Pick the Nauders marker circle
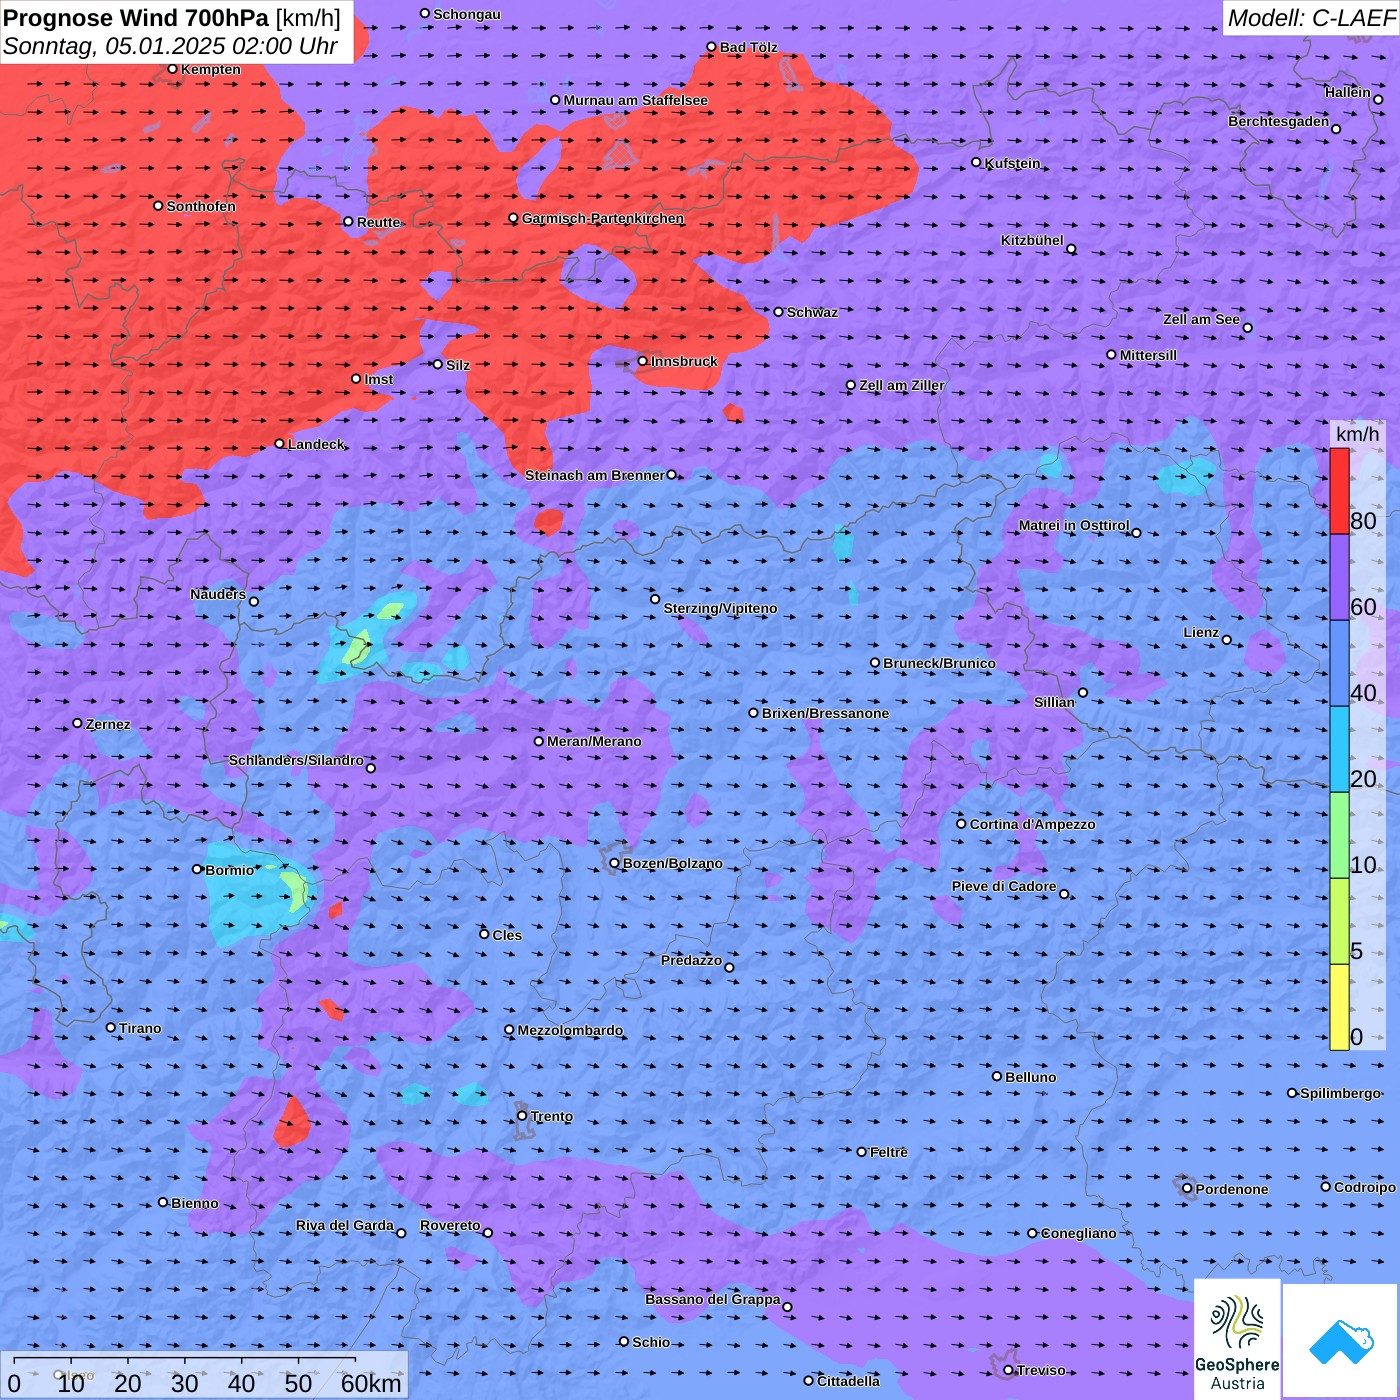Image resolution: width=1400 pixels, height=1400 pixels. click(x=254, y=601)
